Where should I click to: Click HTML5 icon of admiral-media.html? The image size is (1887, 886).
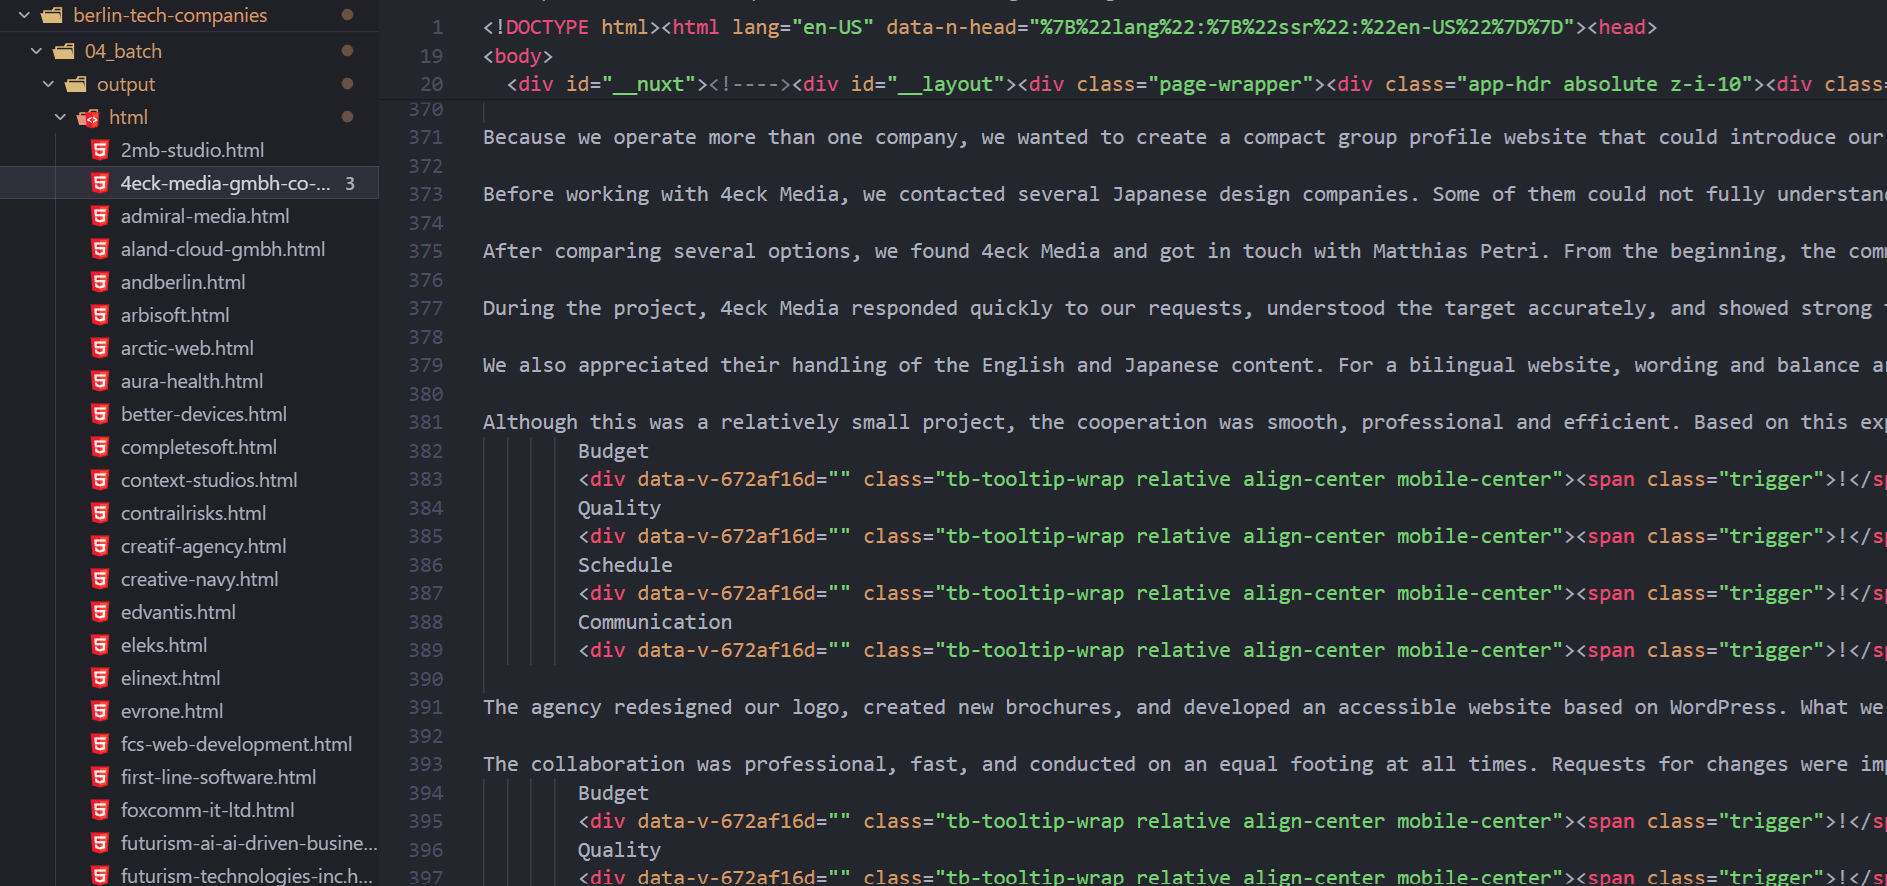tap(100, 216)
